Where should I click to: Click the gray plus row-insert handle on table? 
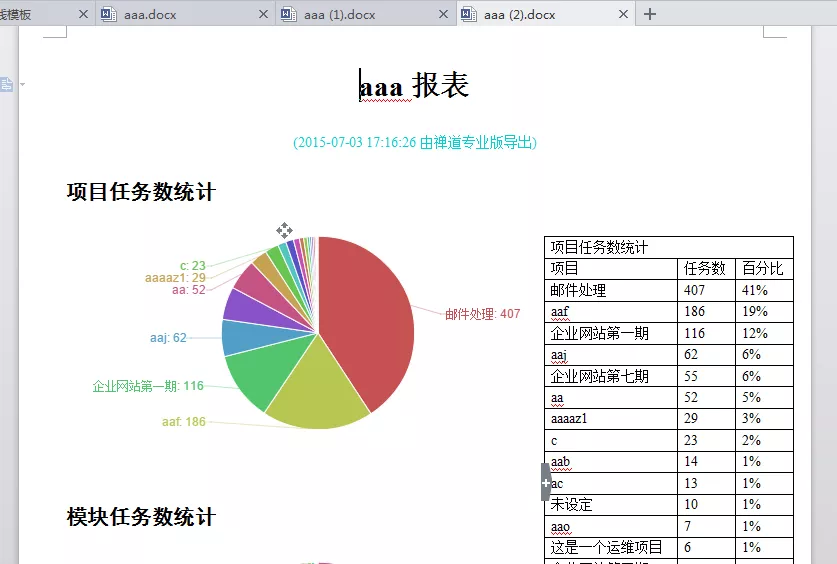pos(546,482)
